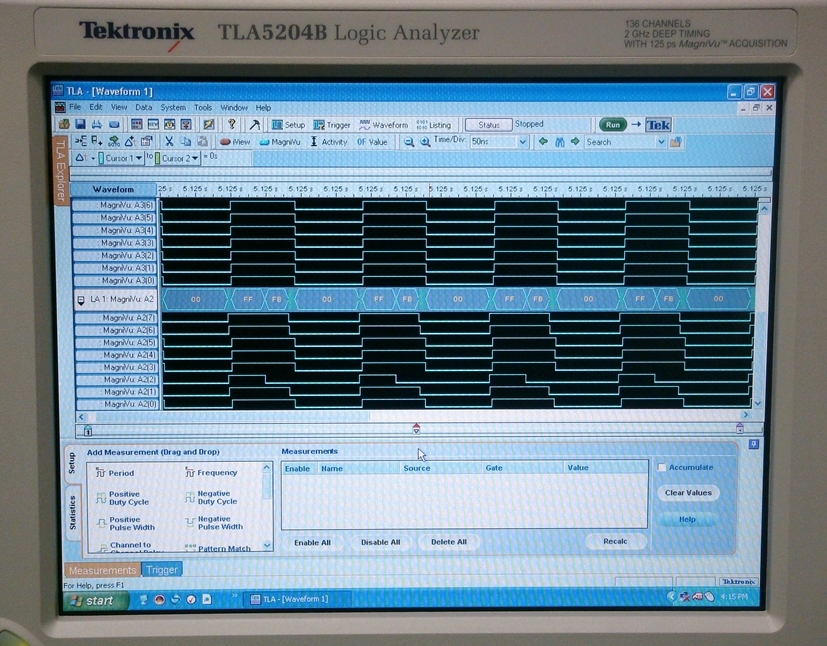This screenshot has width=827, height=646.
Task: Open the delta-time measurement dropdown arrow
Action: click(93, 158)
